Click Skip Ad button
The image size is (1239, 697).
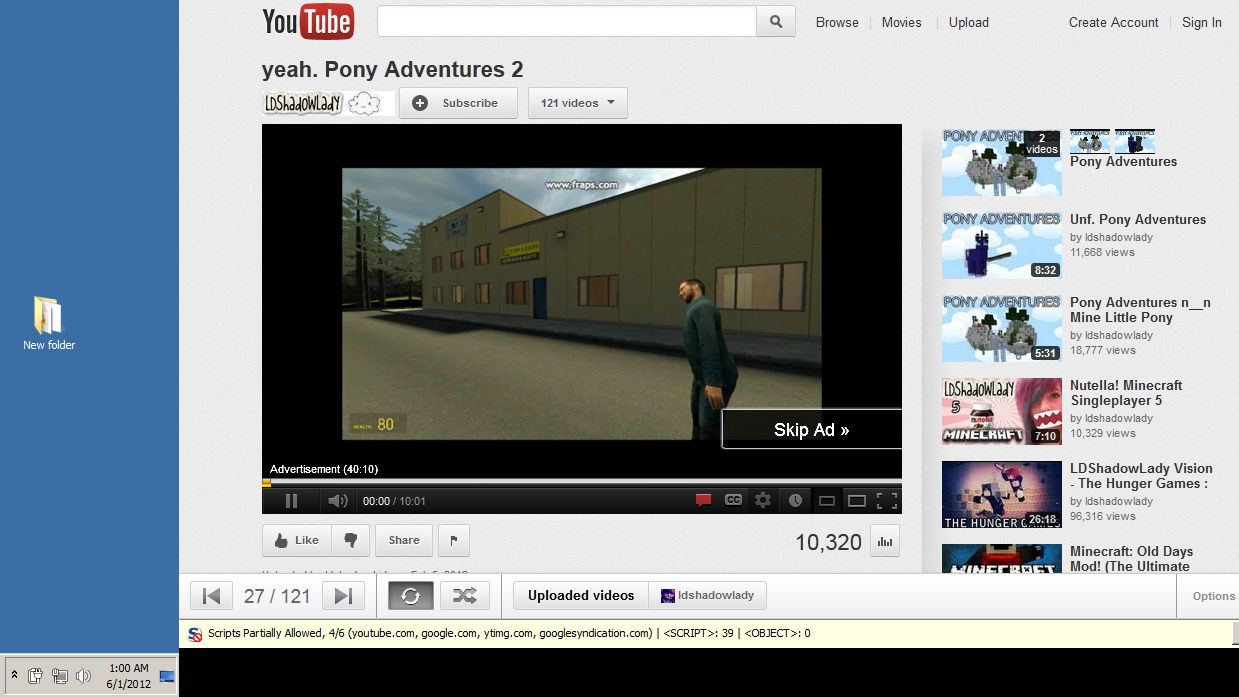coord(811,429)
